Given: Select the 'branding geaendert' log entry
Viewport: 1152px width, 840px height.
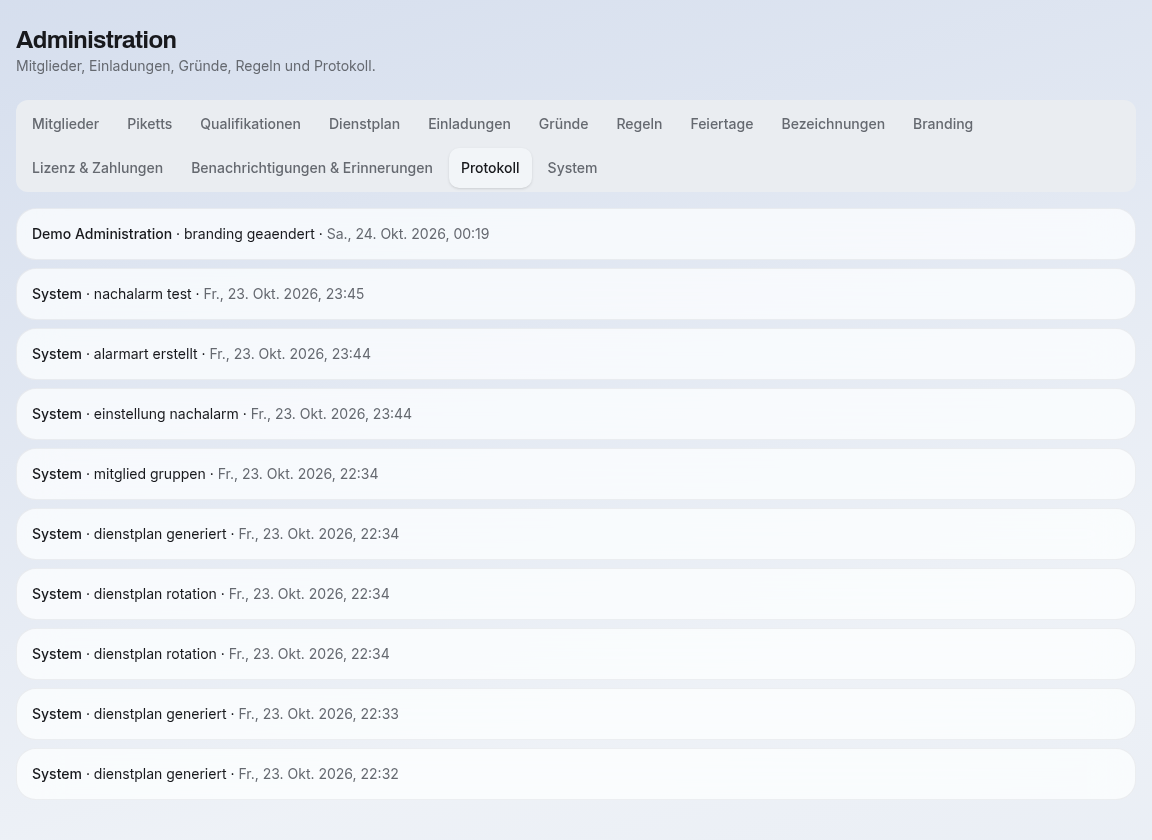Looking at the screenshot, I should pyautogui.click(x=576, y=234).
